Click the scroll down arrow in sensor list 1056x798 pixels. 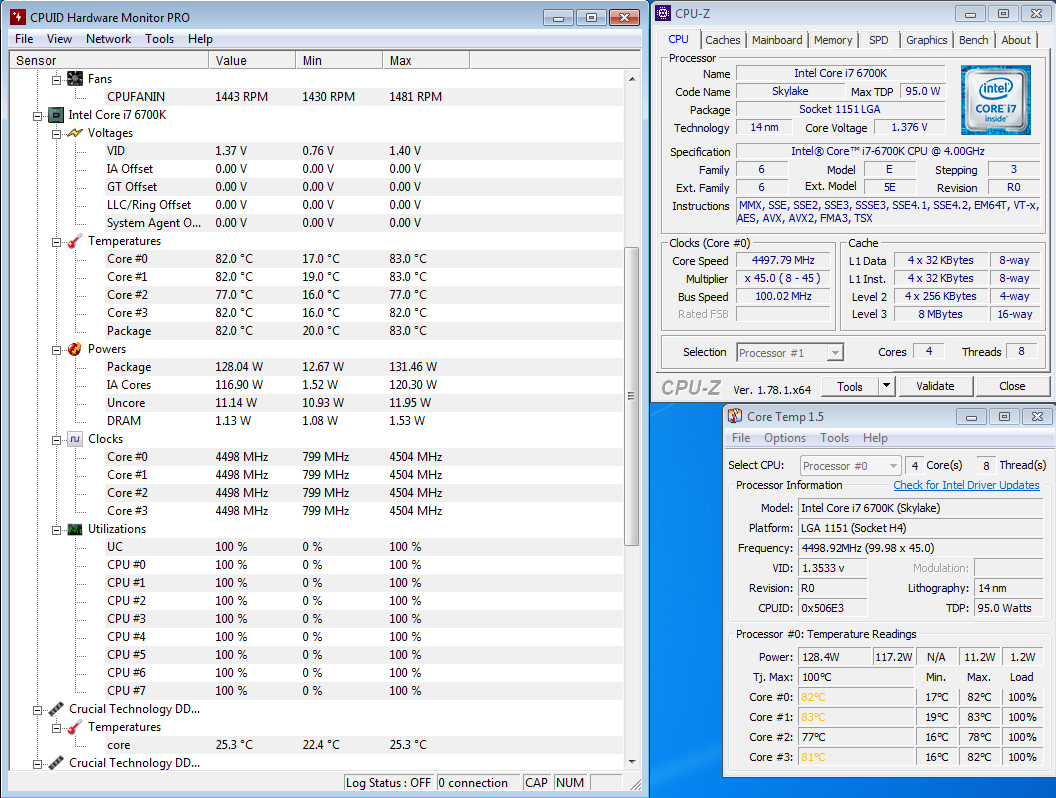632,762
